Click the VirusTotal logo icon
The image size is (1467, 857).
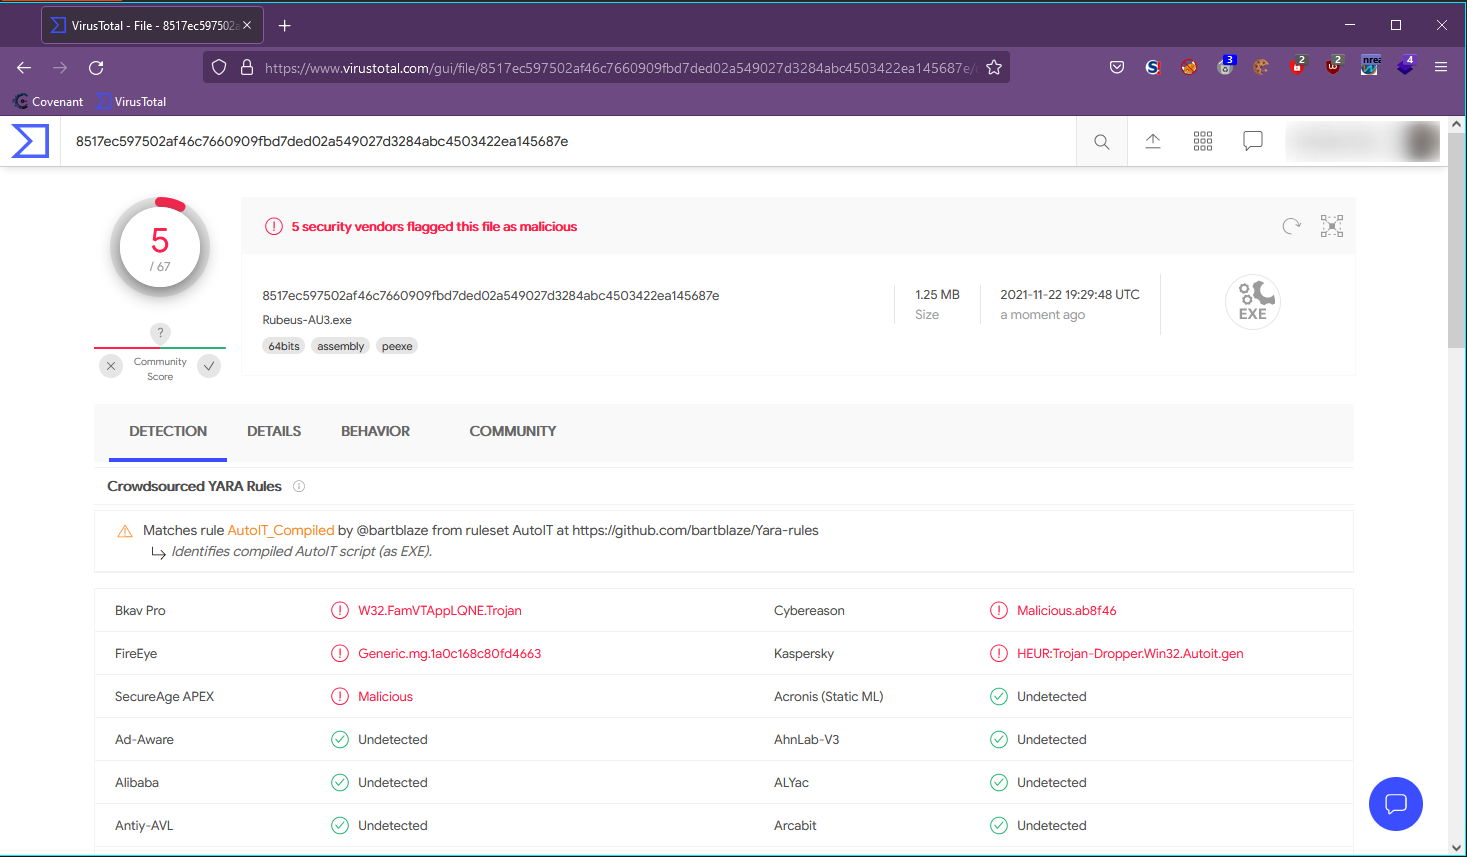(x=30, y=141)
